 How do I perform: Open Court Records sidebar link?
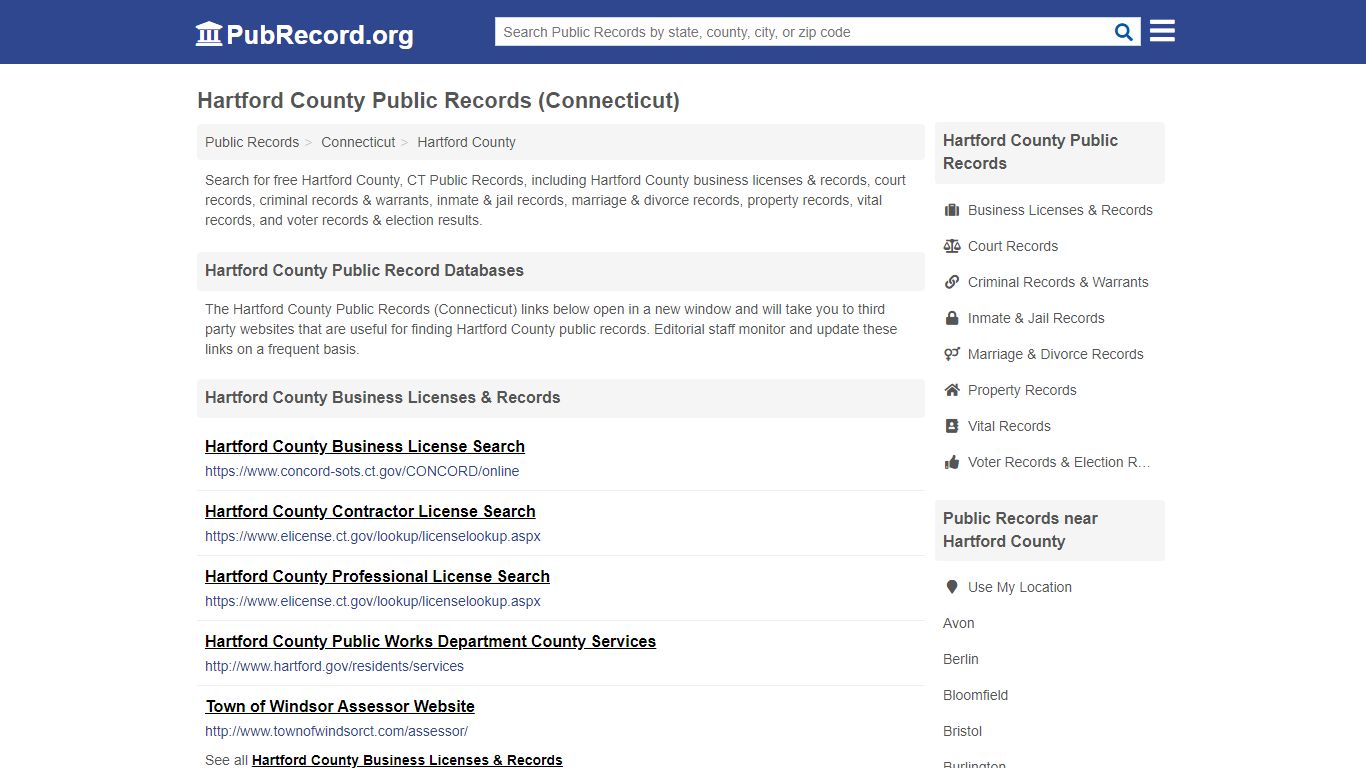tap(1013, 246)
